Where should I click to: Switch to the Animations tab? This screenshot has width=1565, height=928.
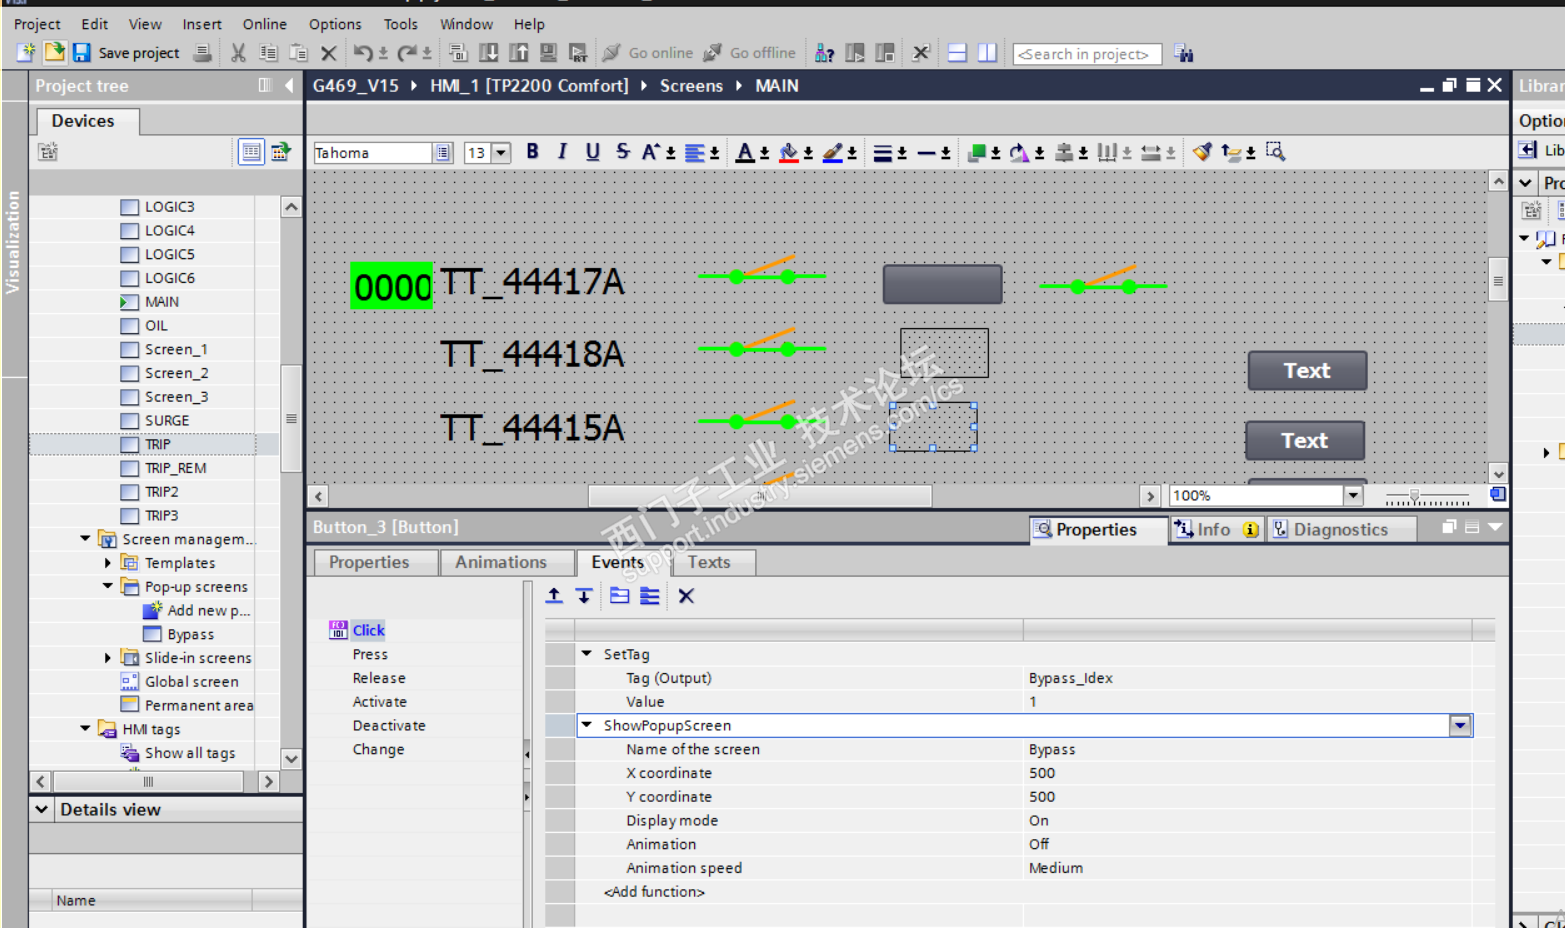pos(501,562)
